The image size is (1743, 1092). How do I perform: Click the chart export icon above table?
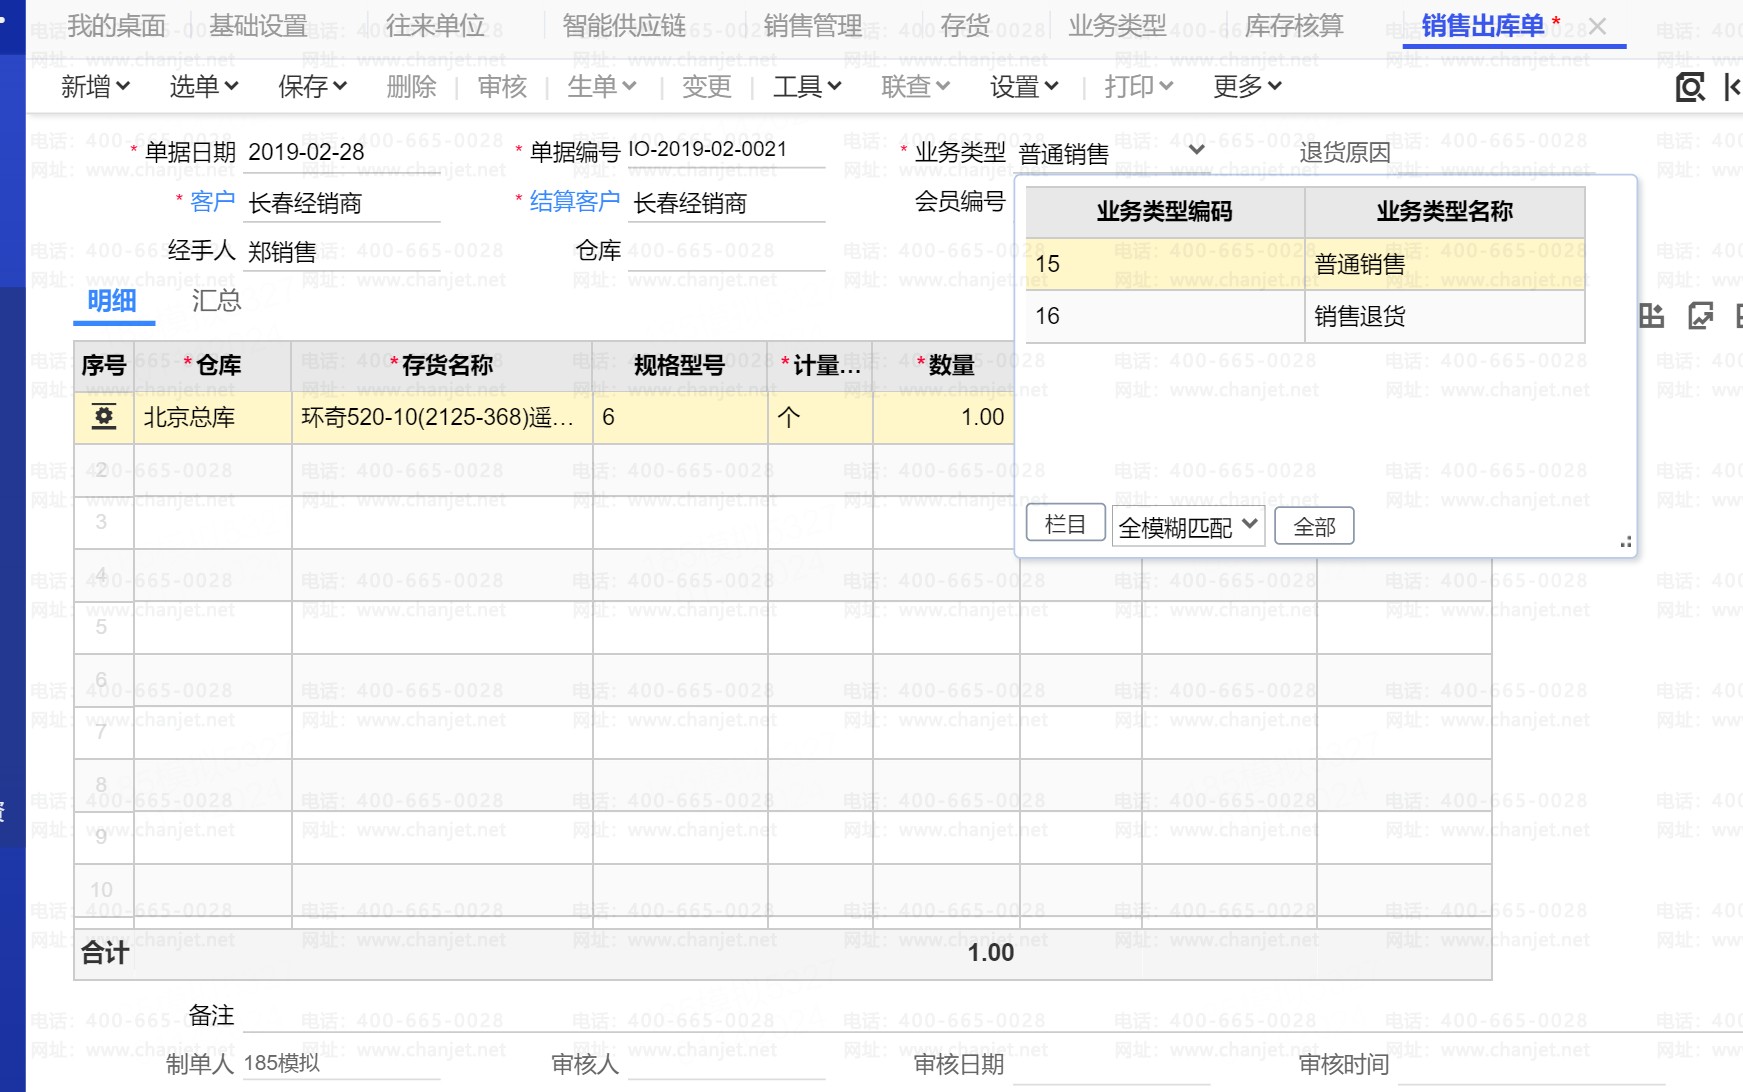tap(1700, 317)
